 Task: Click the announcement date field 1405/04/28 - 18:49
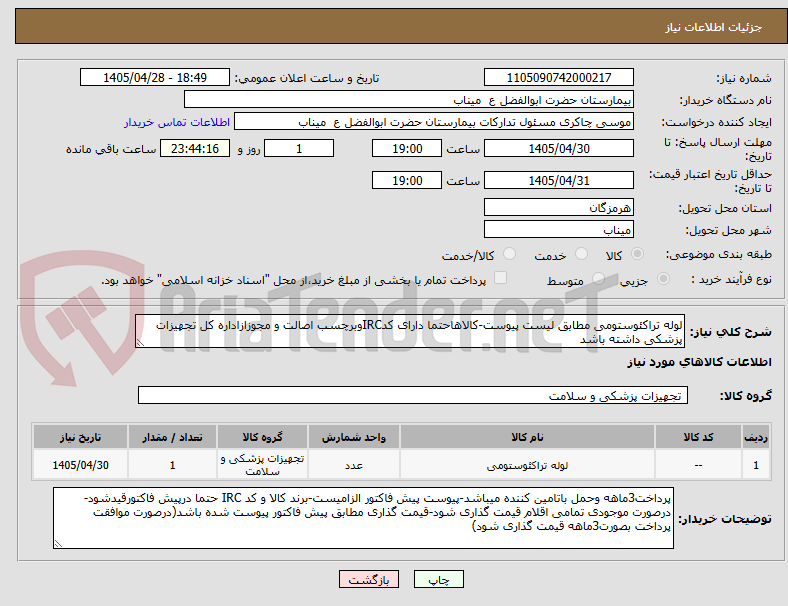click(x=155, y=77)
